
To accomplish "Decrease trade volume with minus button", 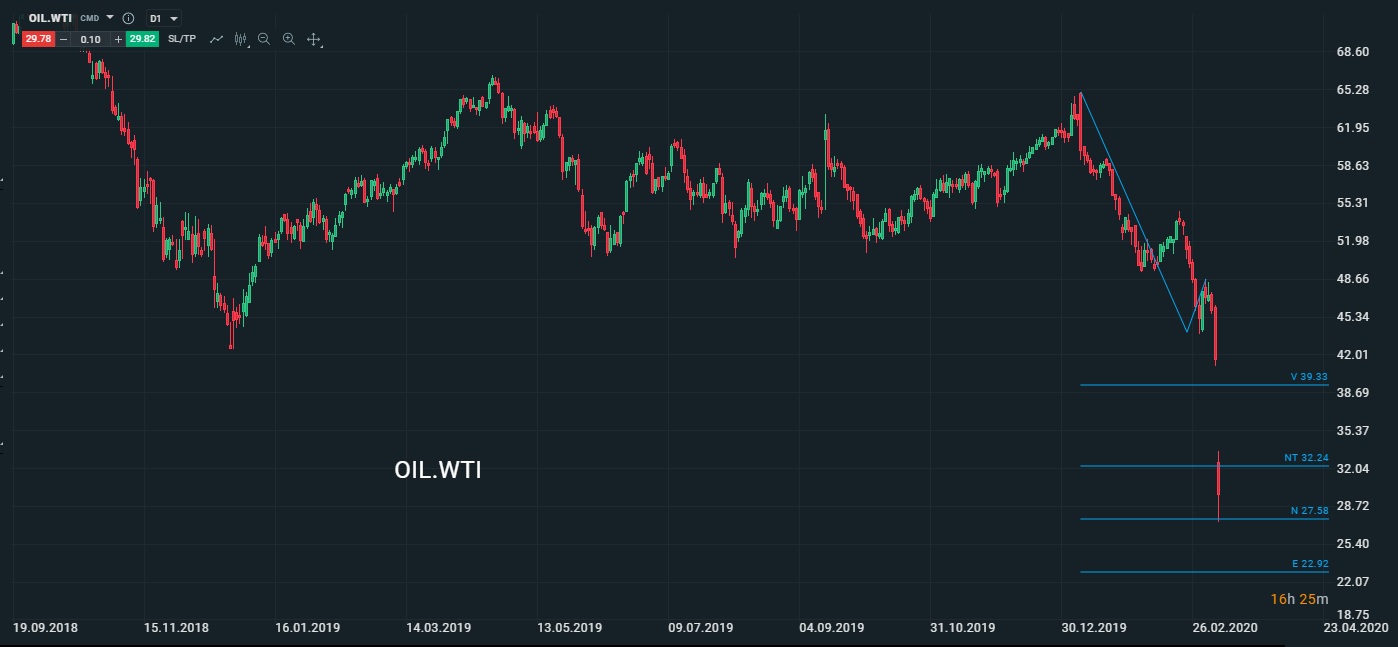I will (64, 39).
